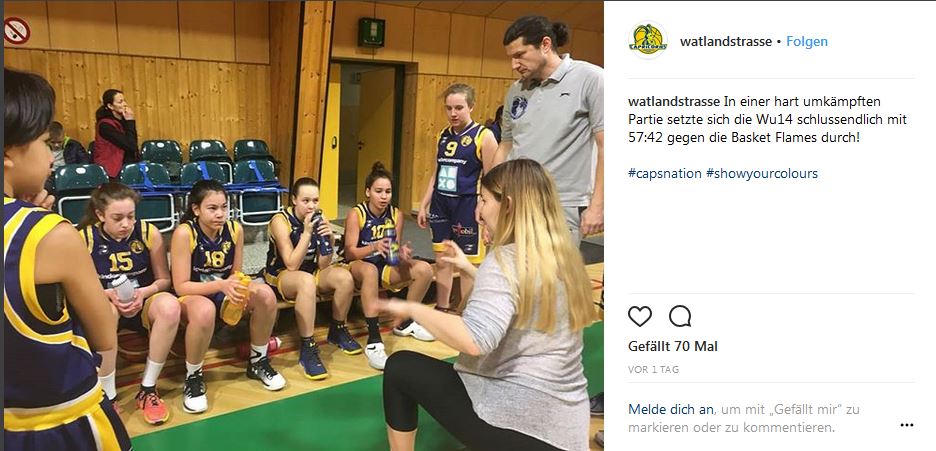Viewport: 936px width, 451px height.
Task: Click the no-smoking sign in the photo
Action: (17, 30)
